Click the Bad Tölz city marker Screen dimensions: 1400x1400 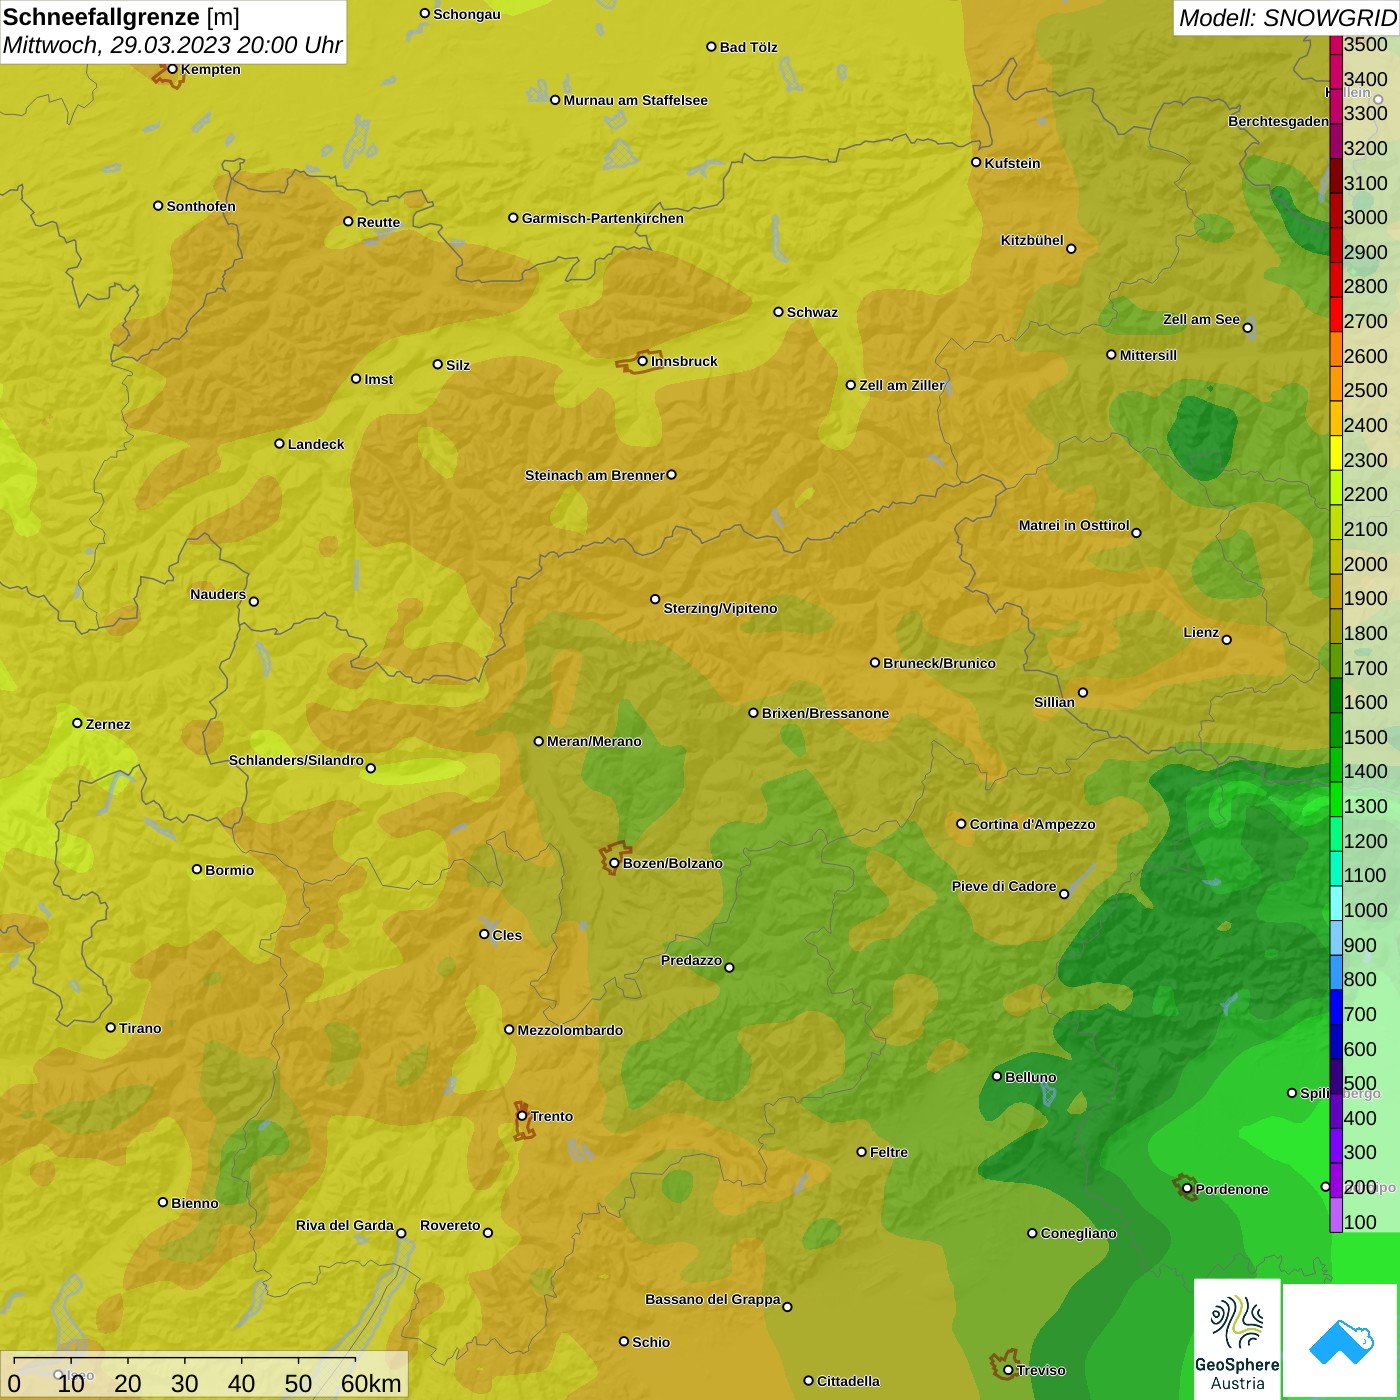pos(711,47)
